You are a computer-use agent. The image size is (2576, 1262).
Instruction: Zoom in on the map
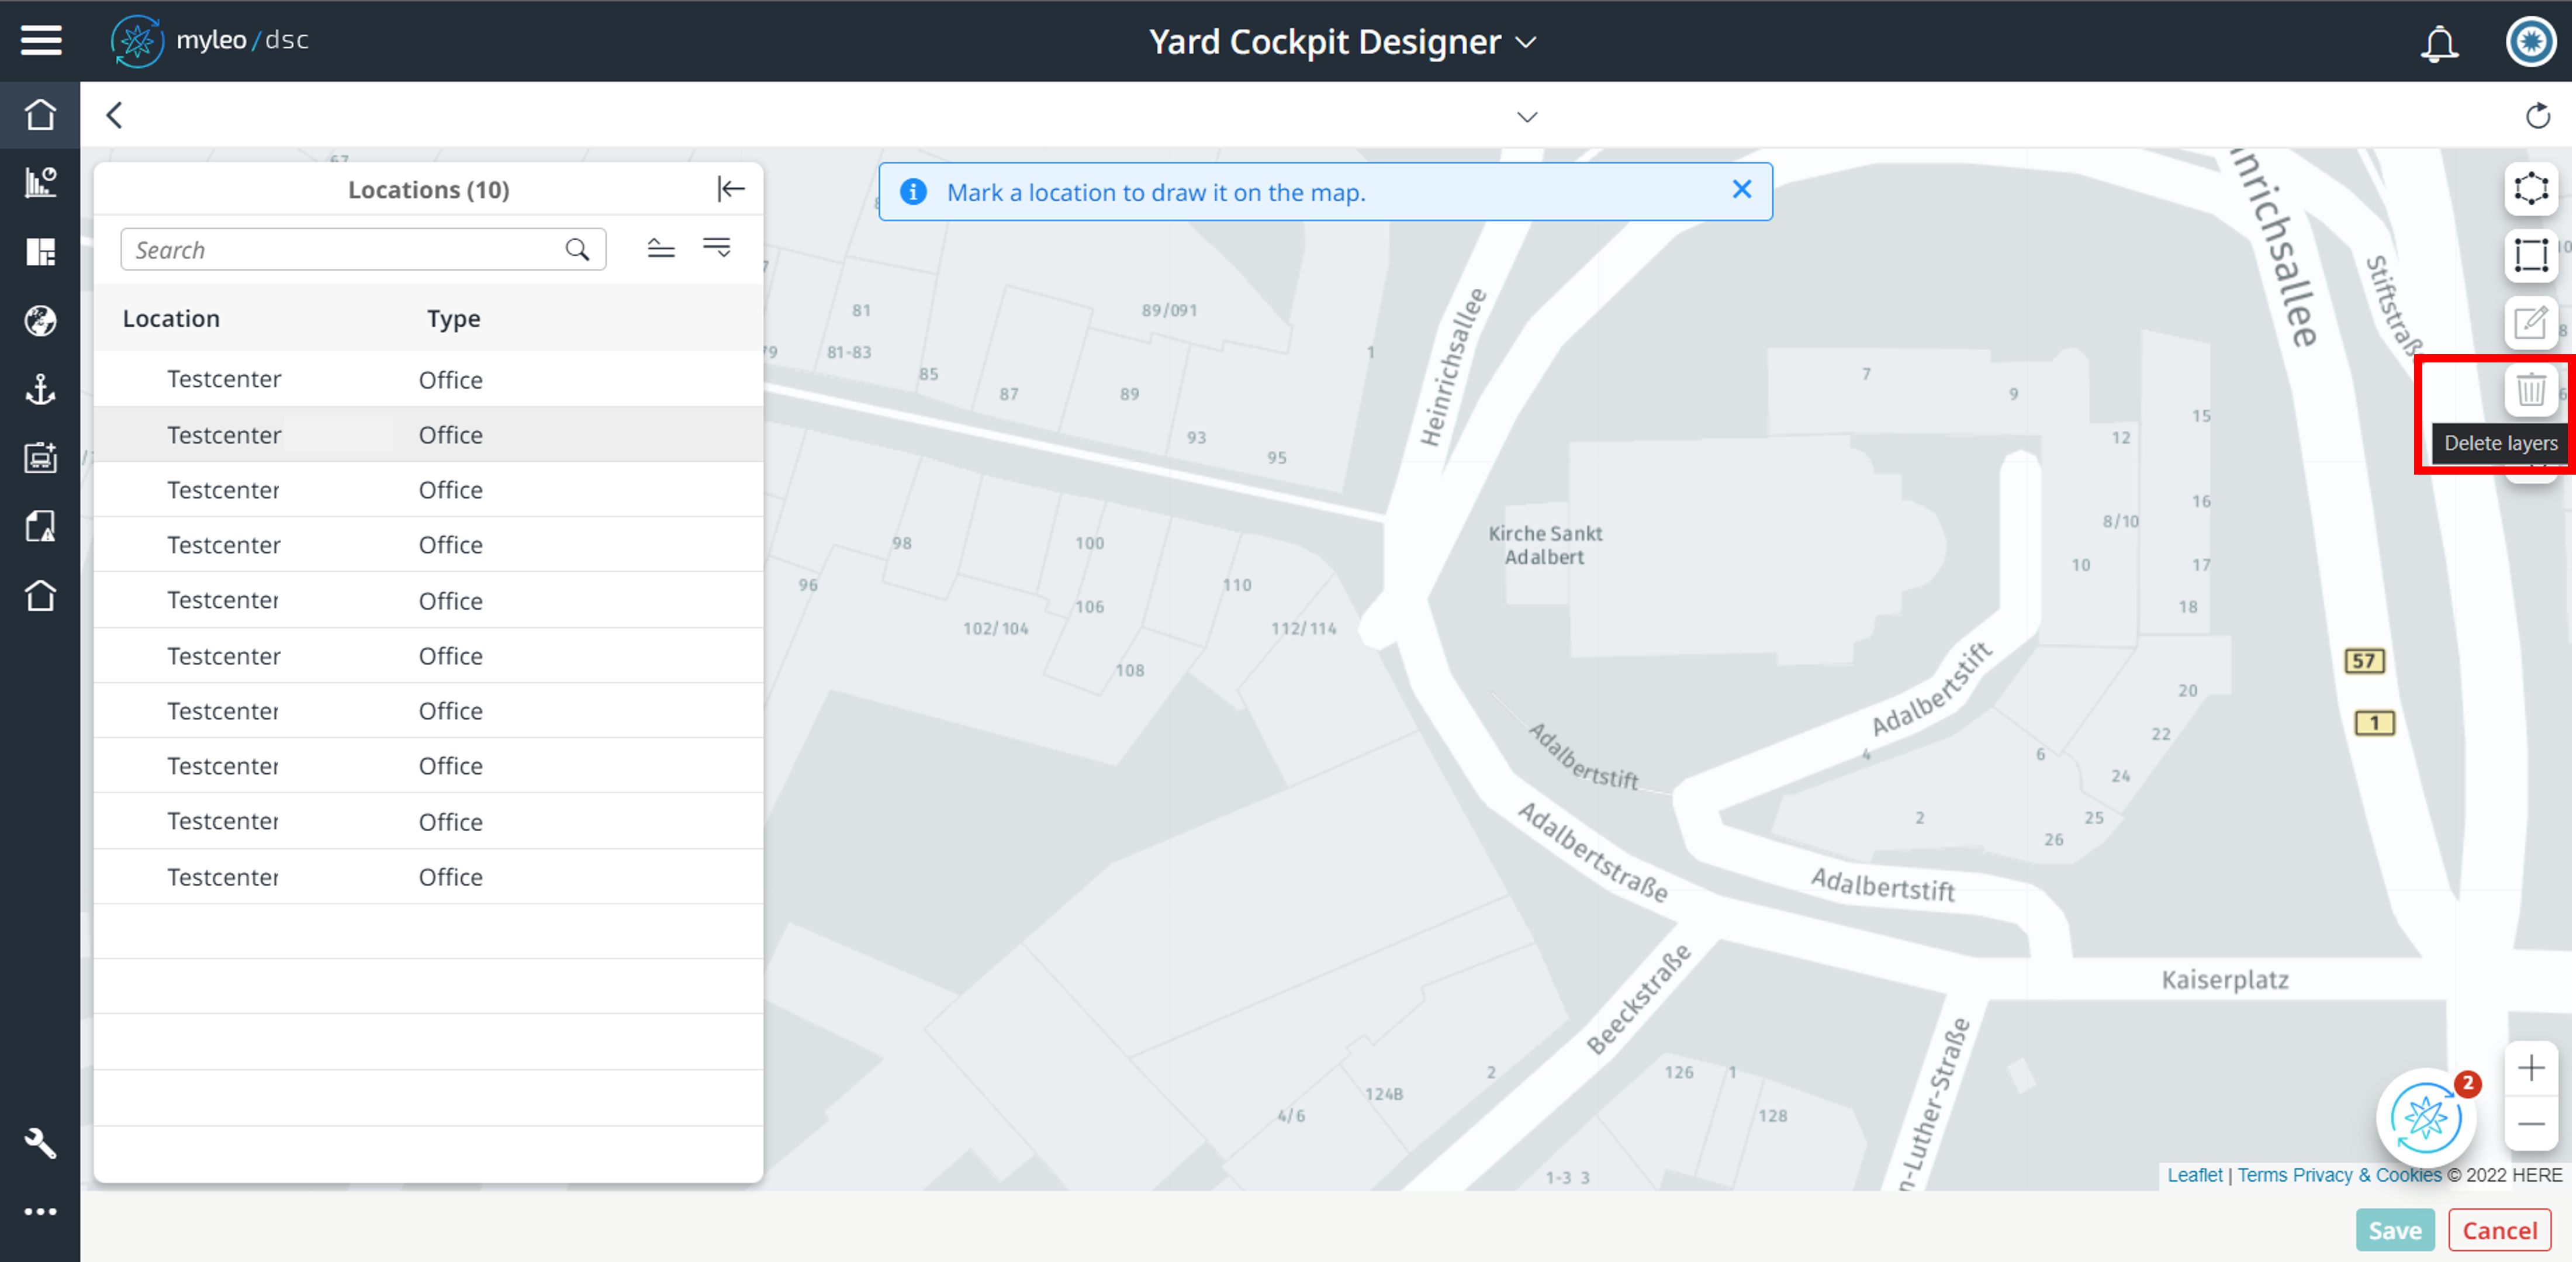2530,1068
